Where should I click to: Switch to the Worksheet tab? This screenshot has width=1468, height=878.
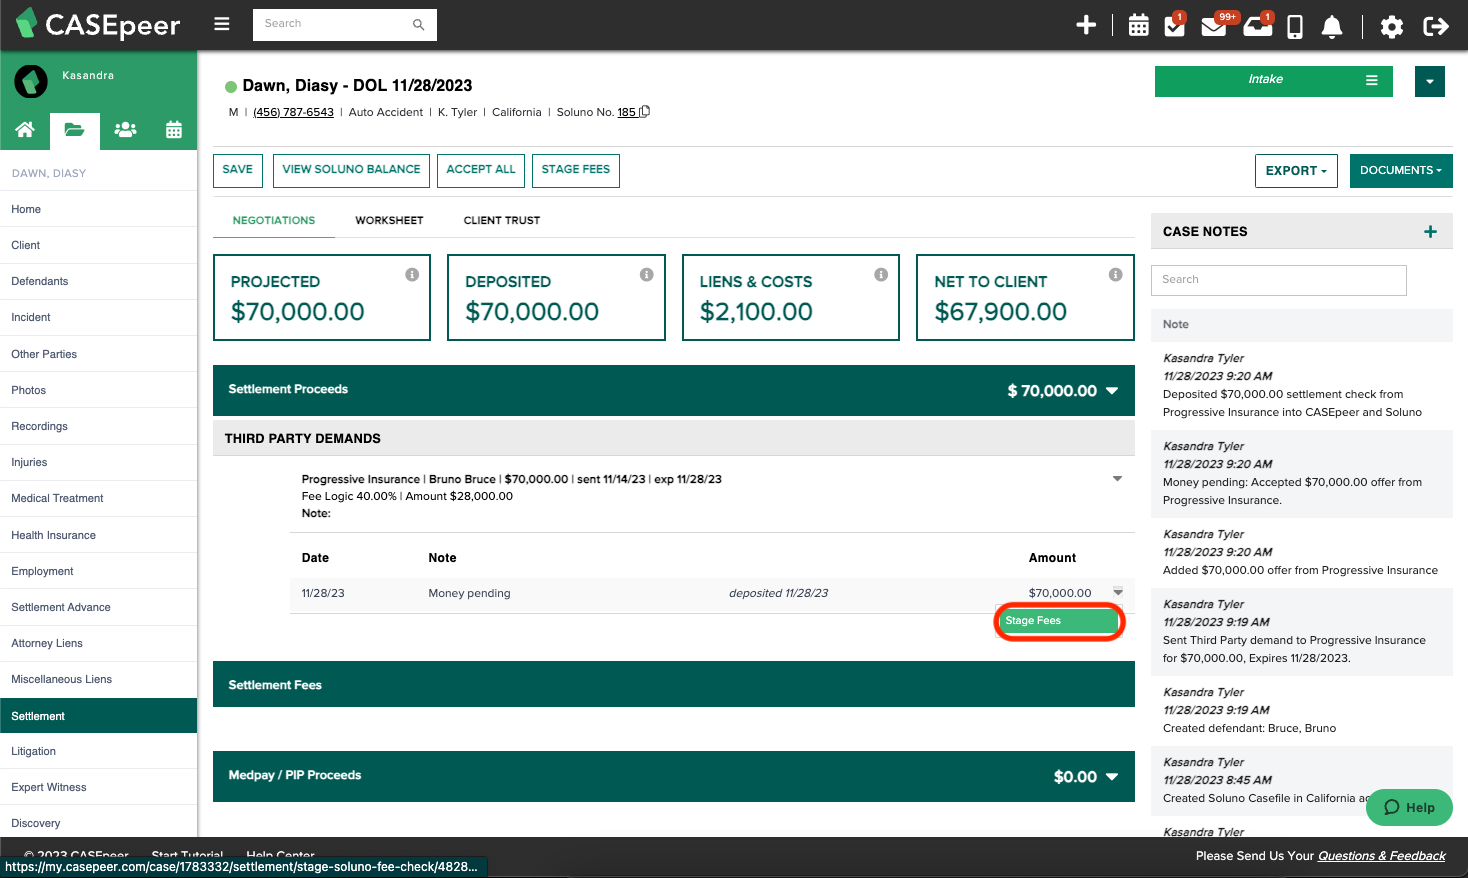point(389,221)
